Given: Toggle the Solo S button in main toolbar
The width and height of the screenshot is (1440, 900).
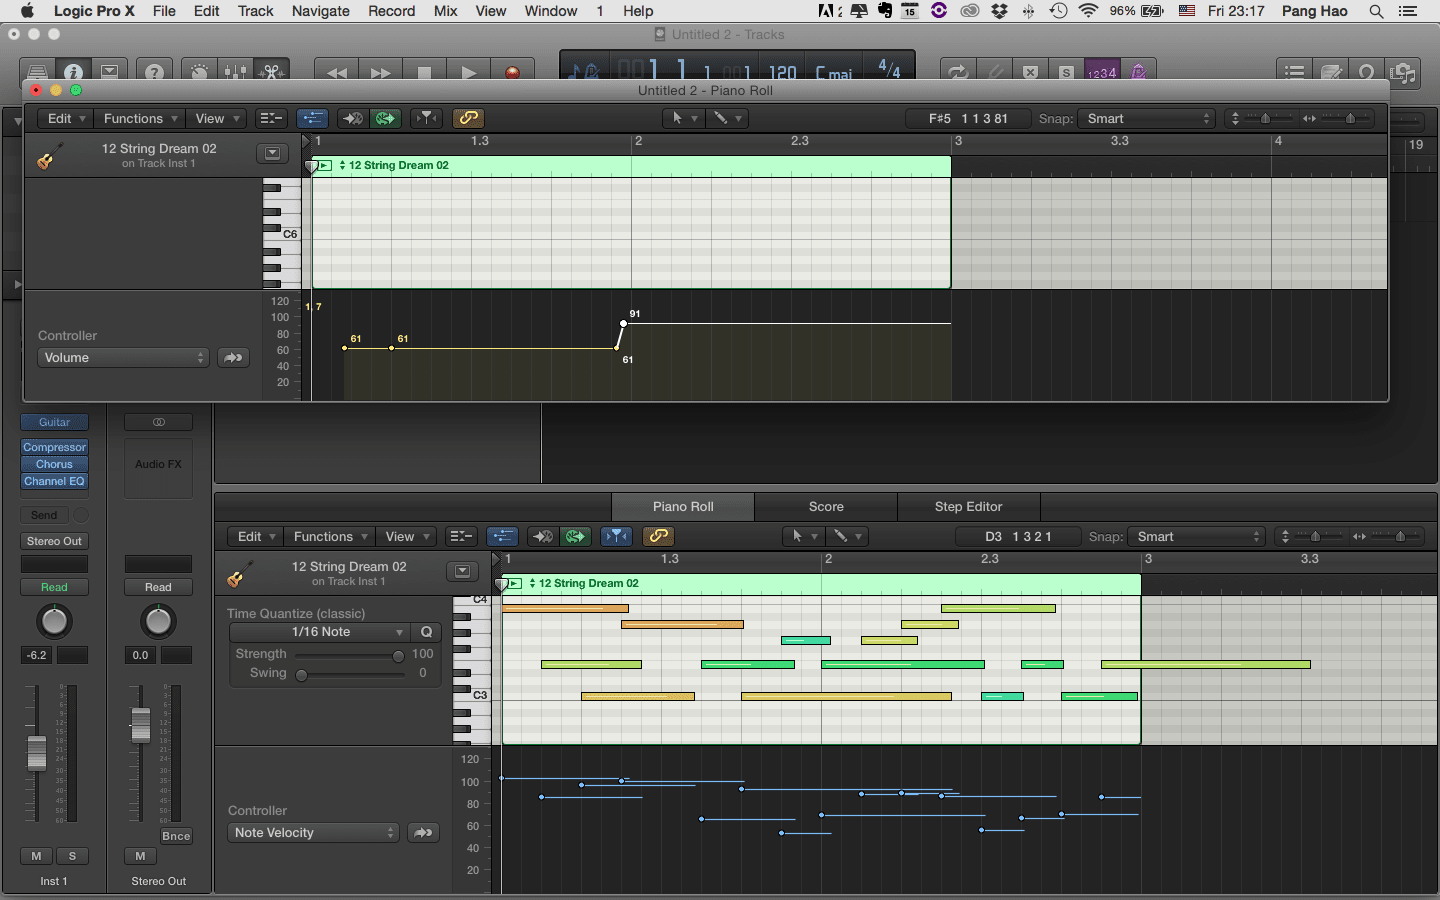Looking at the screenshot, I should coord(1066,72).
